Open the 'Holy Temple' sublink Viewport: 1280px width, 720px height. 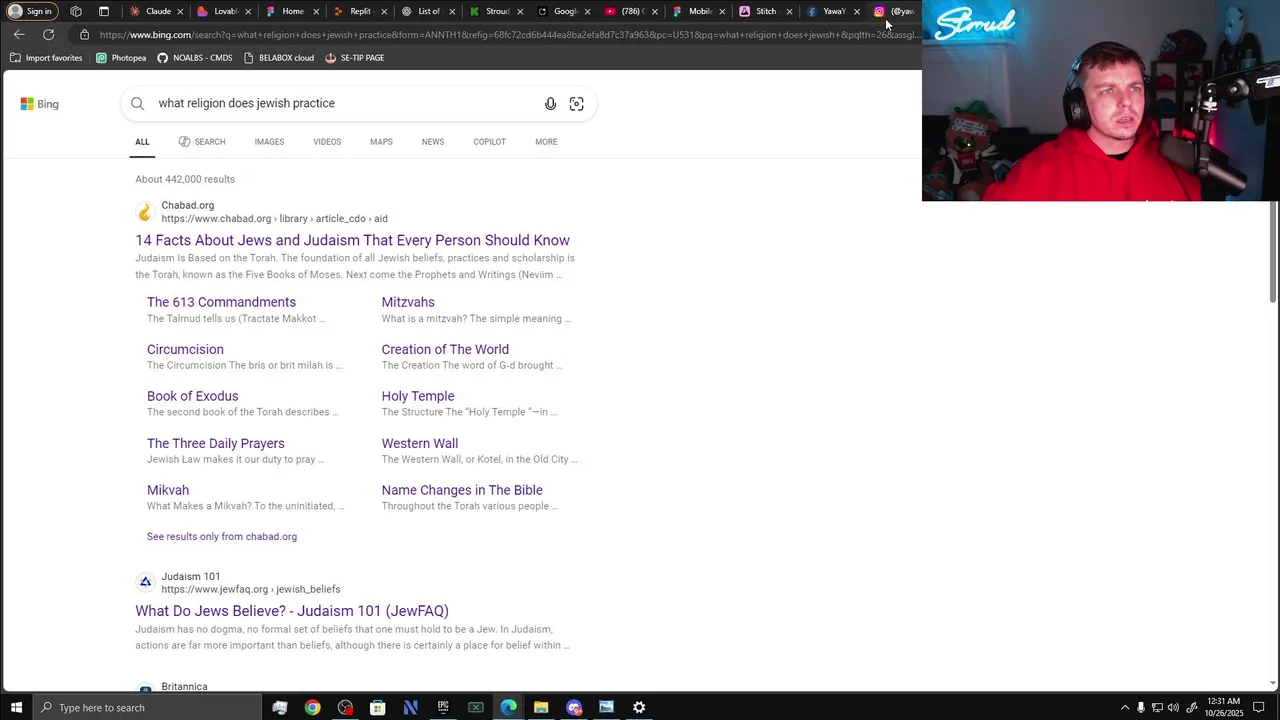pyautogui.click(x=418, y=396)
